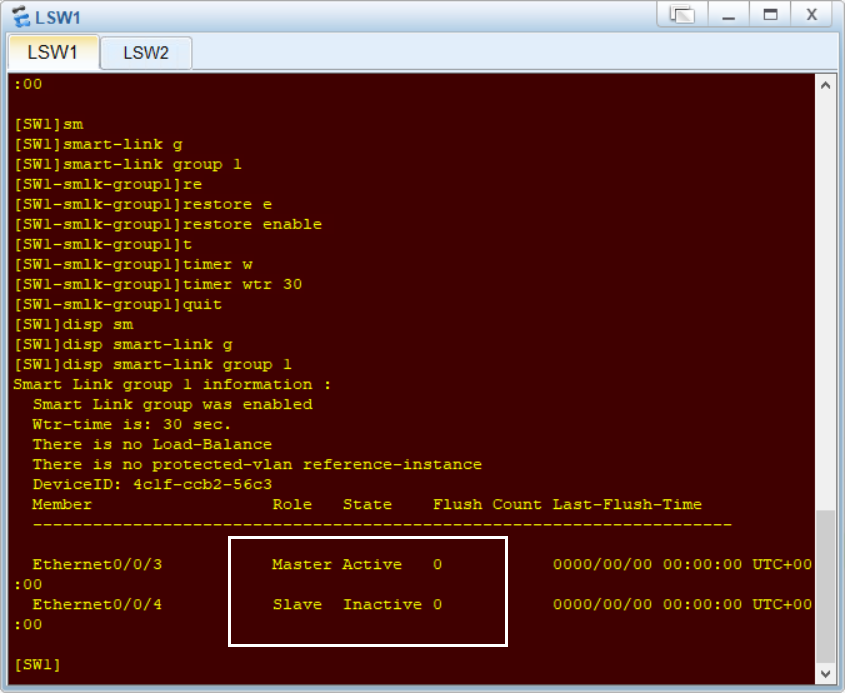Screen dimensions: 845x693
Task: Click 'Wtr-time is: 30 sec.' line
Action: [x=131, y=424]
